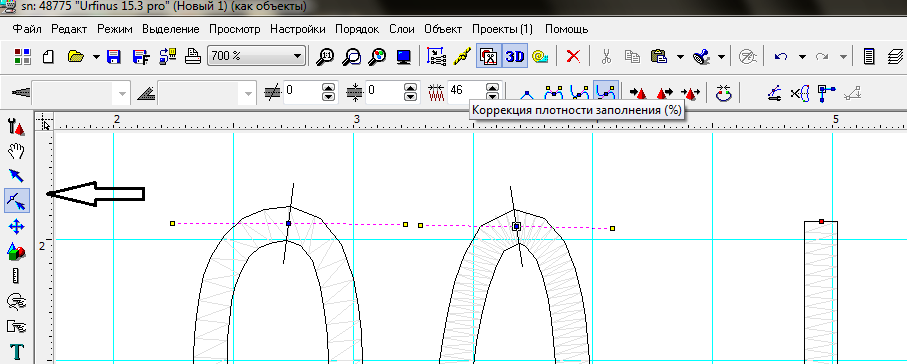Choose the text T tool
The height and width of the screenshot is (364, 907).
point(17,351)
